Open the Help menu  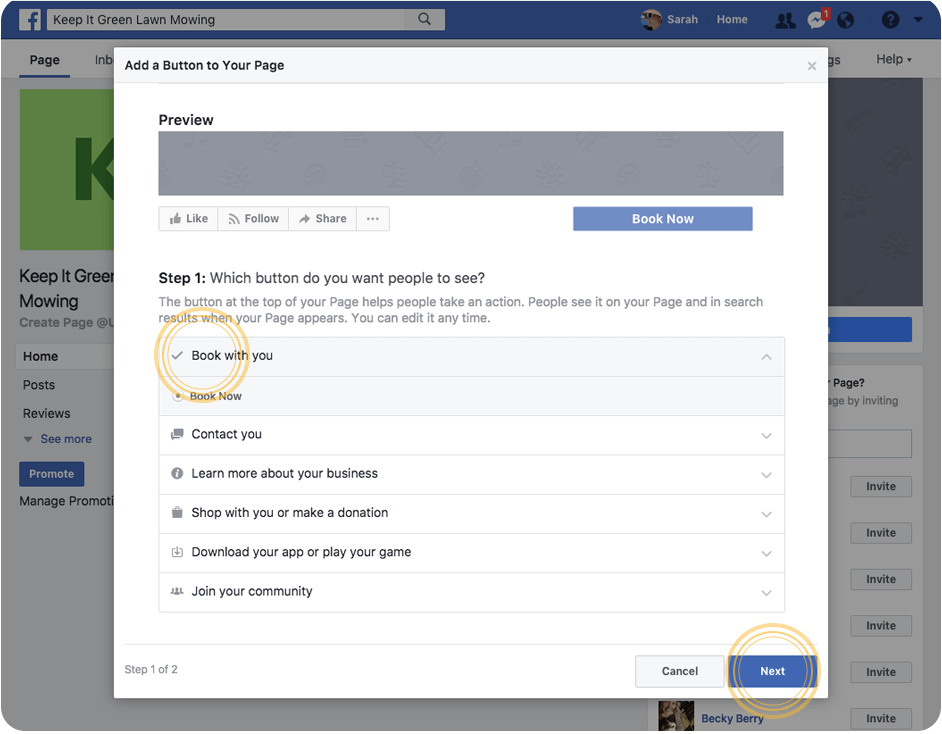(x=893, y=59)
